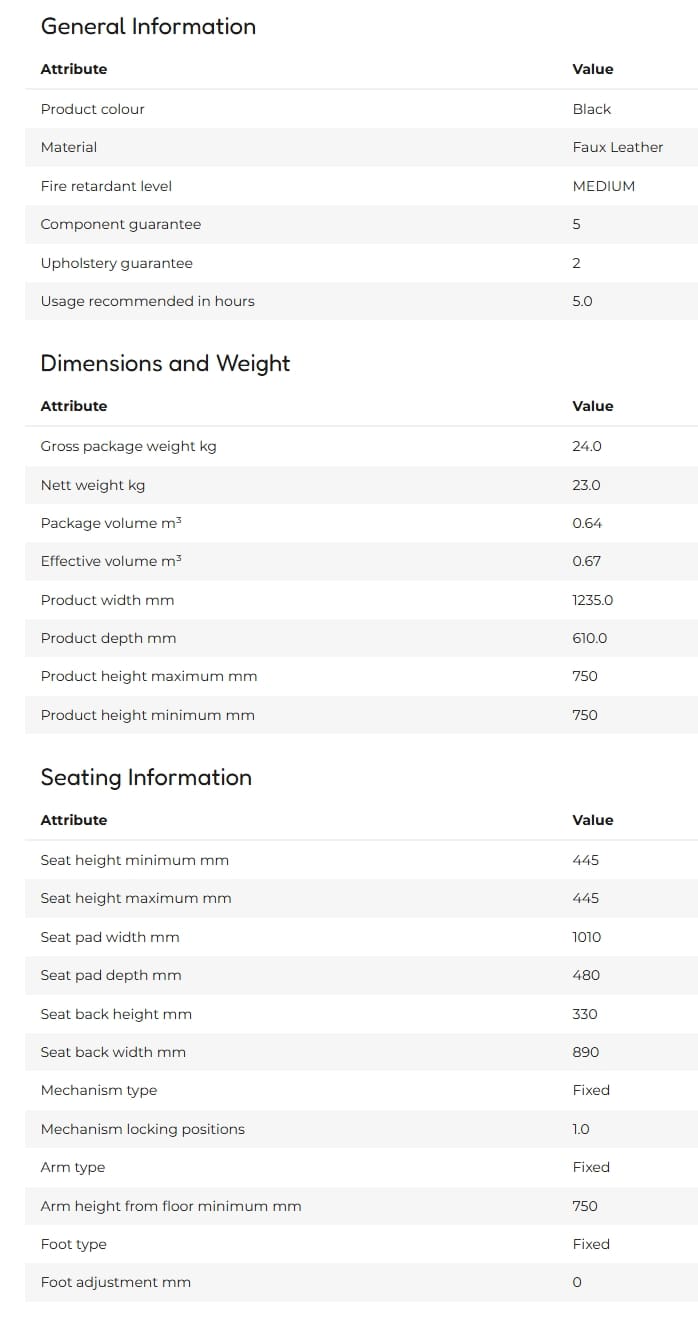
Task: Select Usage recommended in hours row
Action: coord(361,301)
